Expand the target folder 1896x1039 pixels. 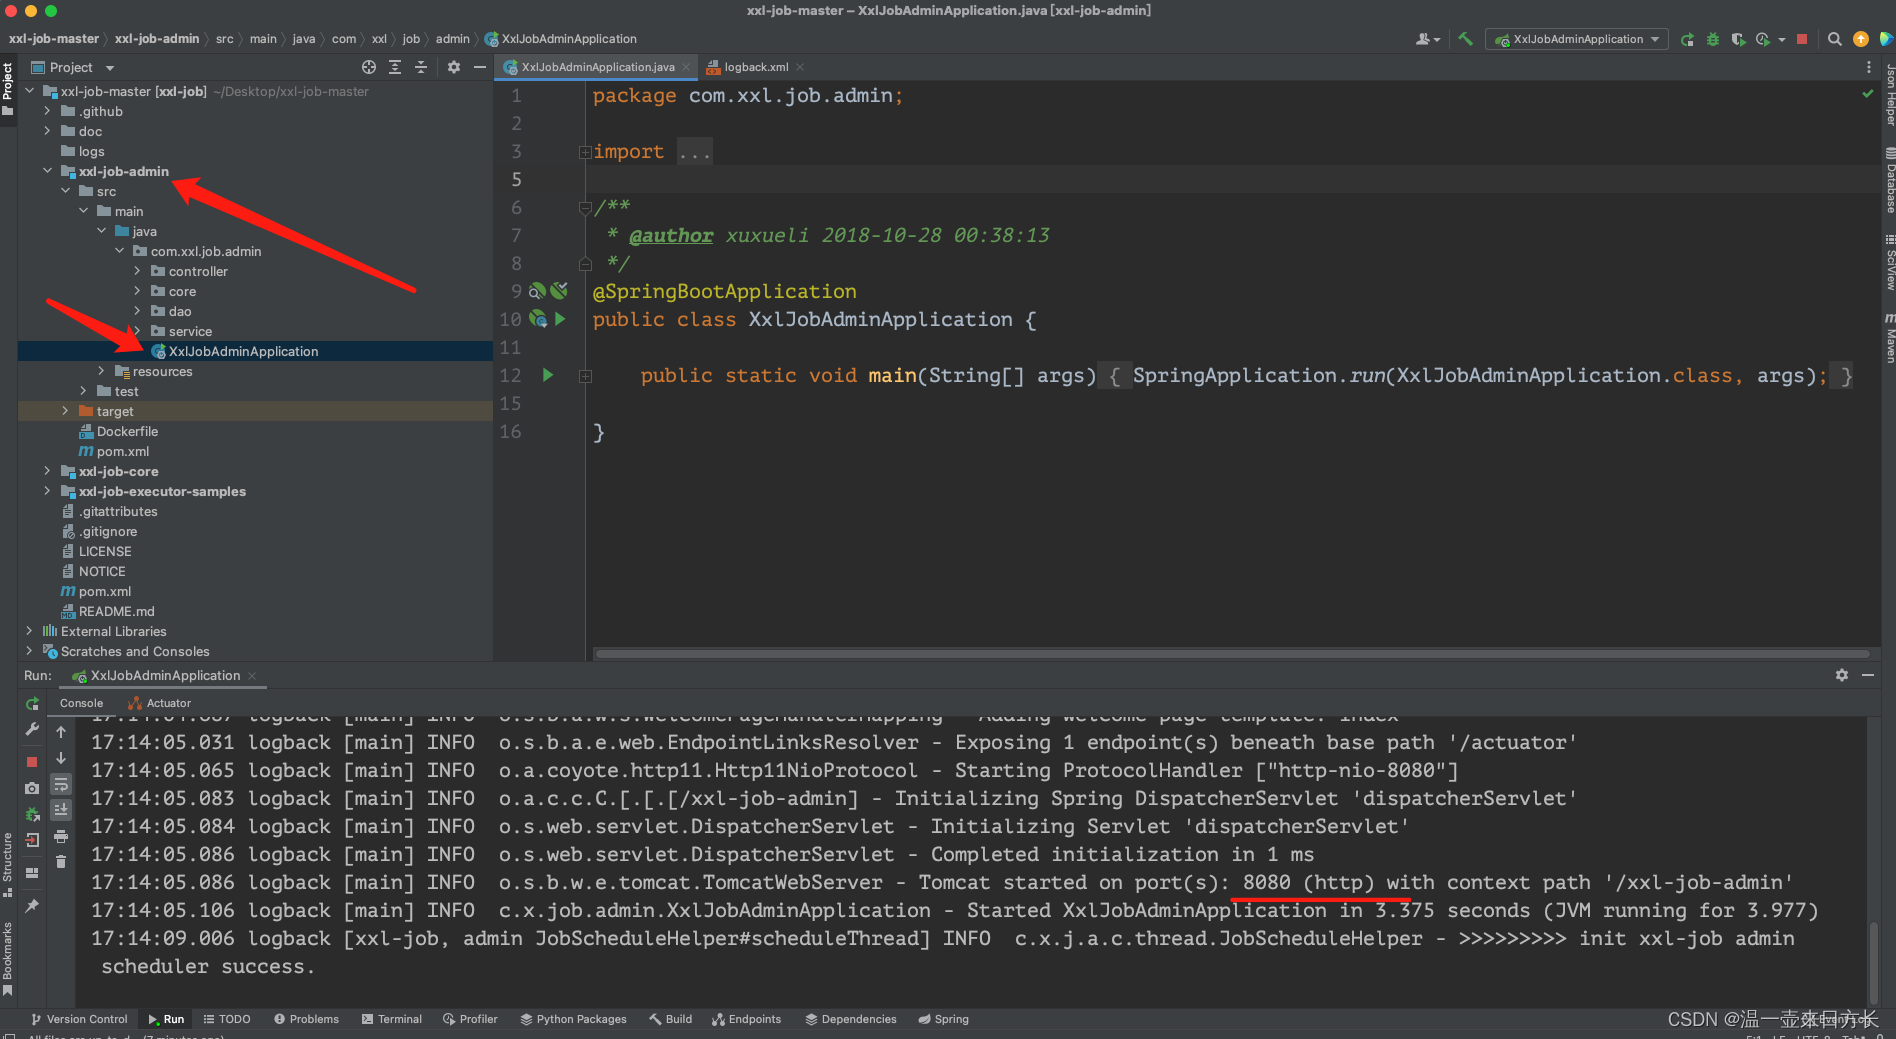click(65, 411)
